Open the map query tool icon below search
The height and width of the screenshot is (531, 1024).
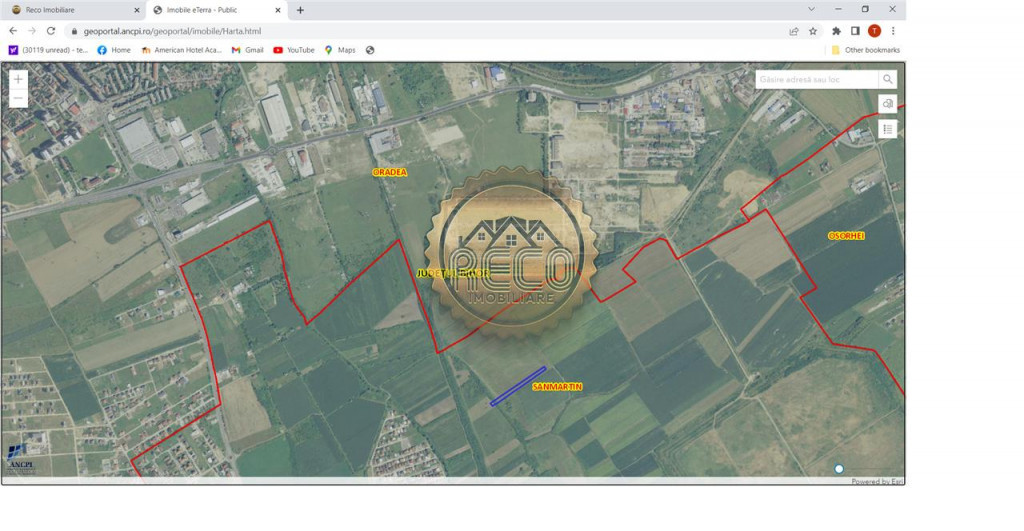(x=888, y=104)
